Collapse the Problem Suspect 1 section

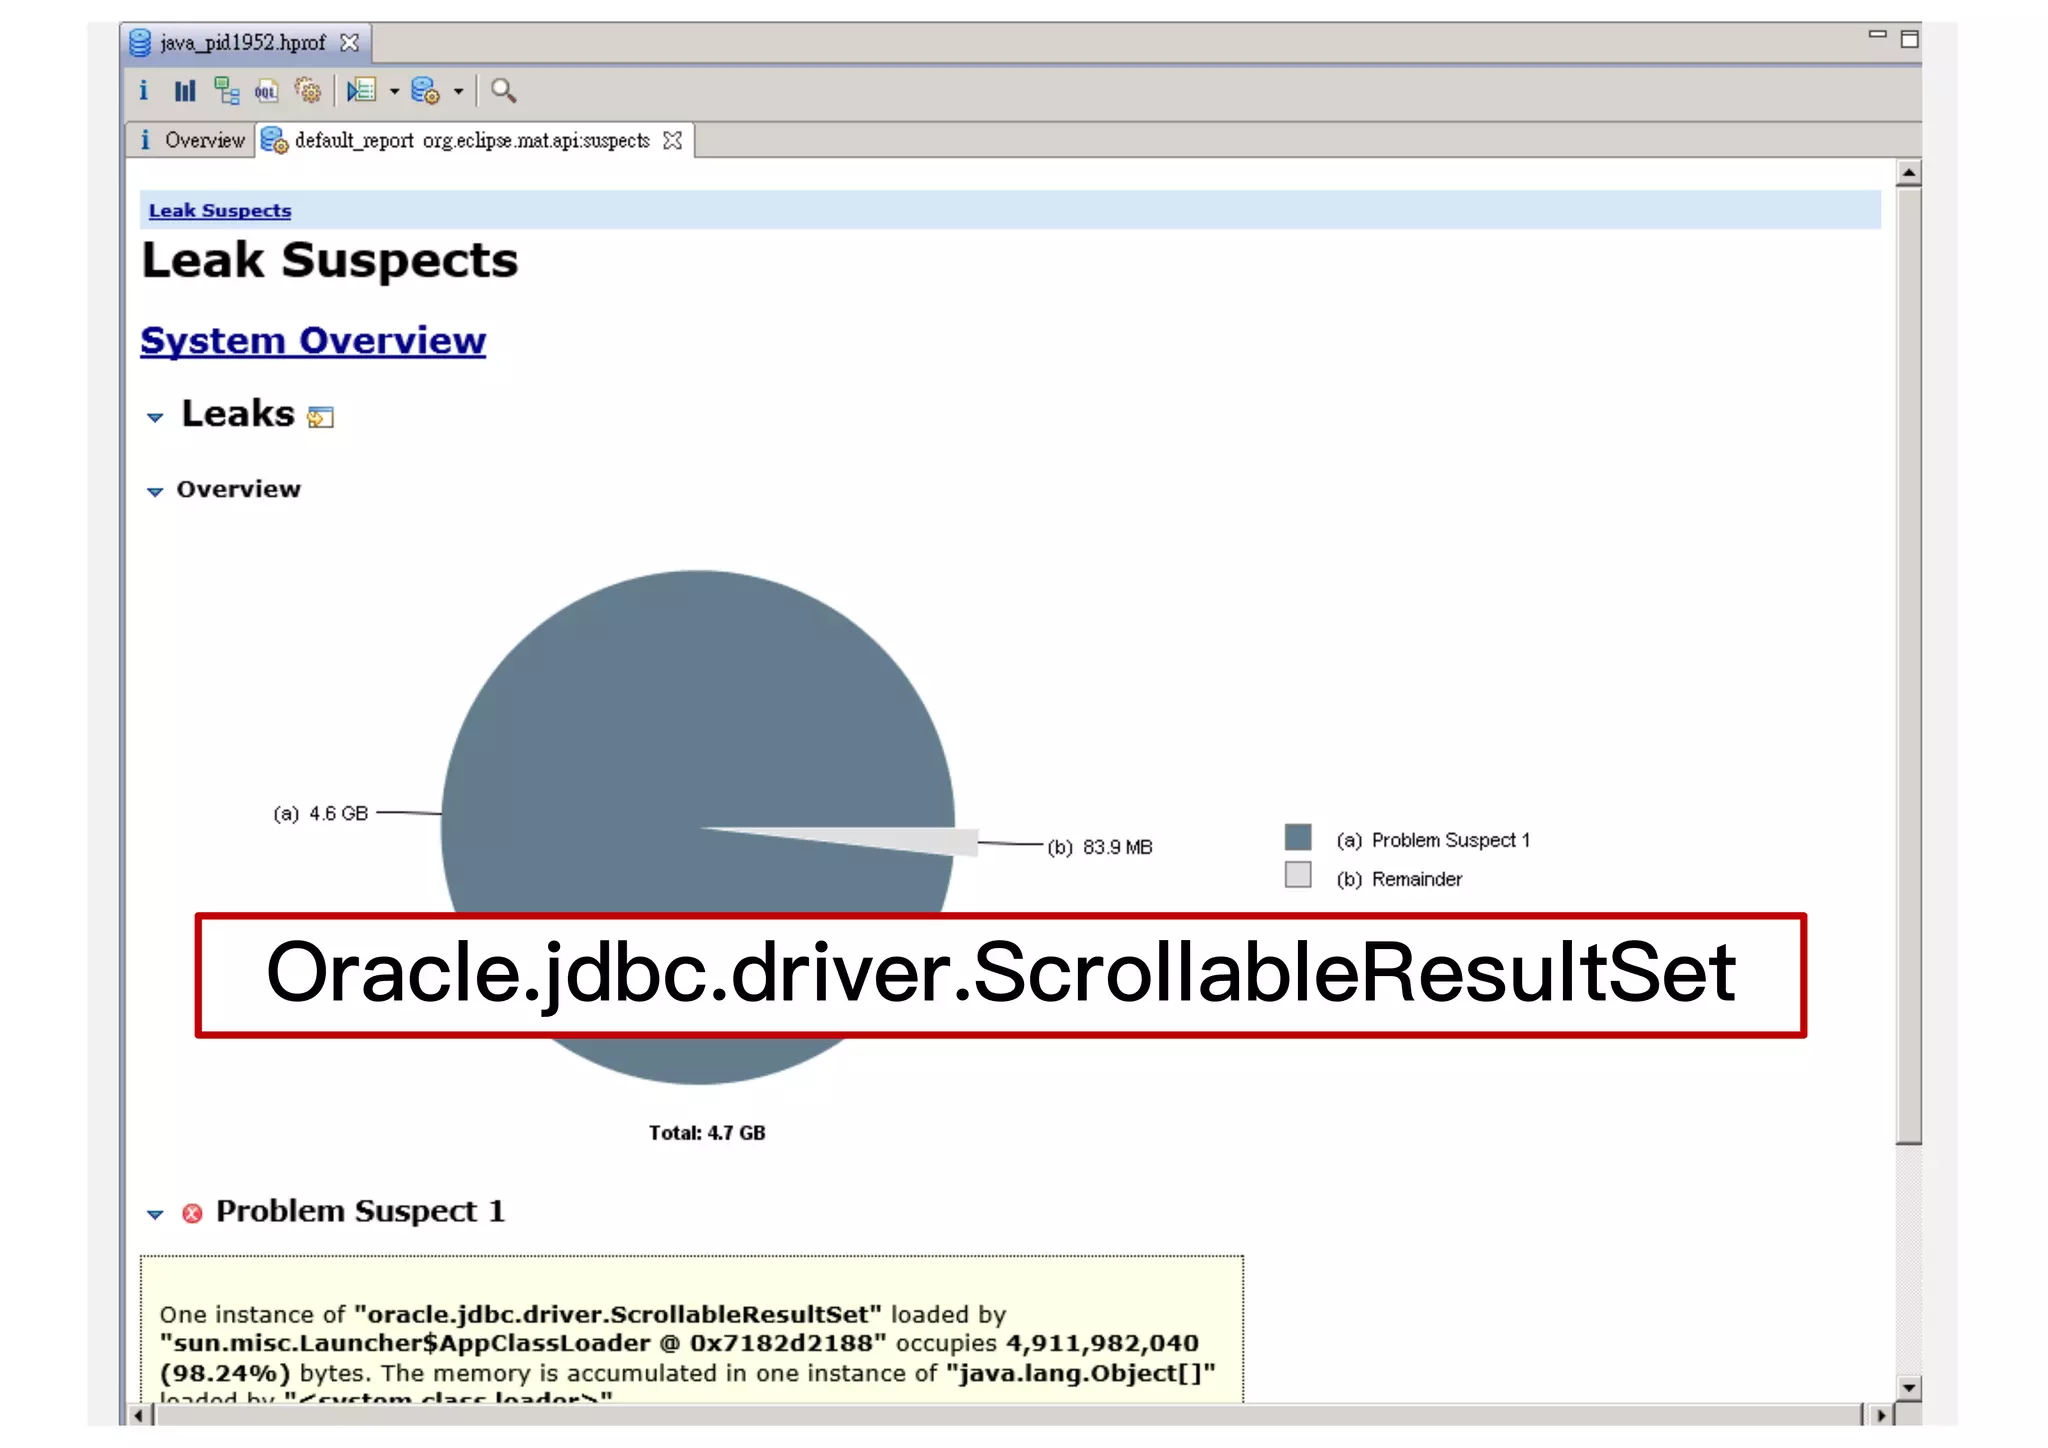click(x=155, y=1214)
